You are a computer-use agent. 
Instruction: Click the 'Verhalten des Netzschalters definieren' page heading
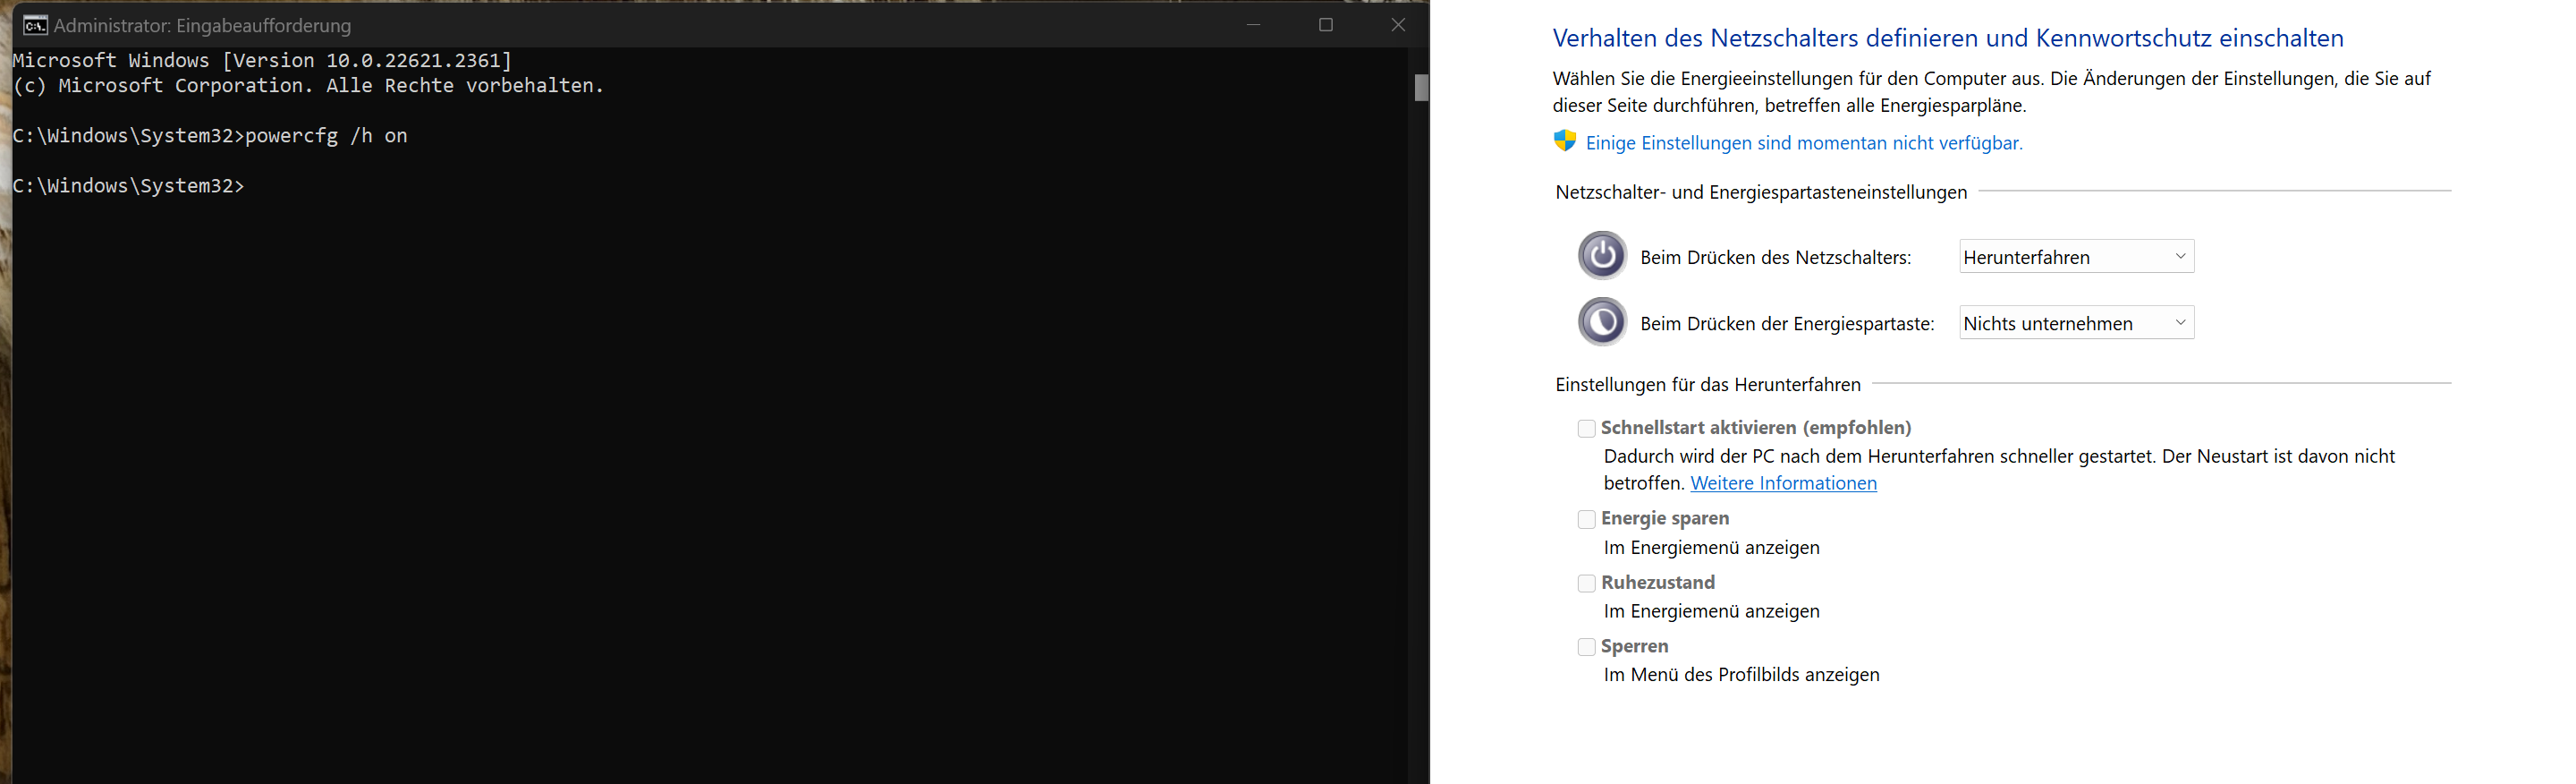coord(1947,38)
